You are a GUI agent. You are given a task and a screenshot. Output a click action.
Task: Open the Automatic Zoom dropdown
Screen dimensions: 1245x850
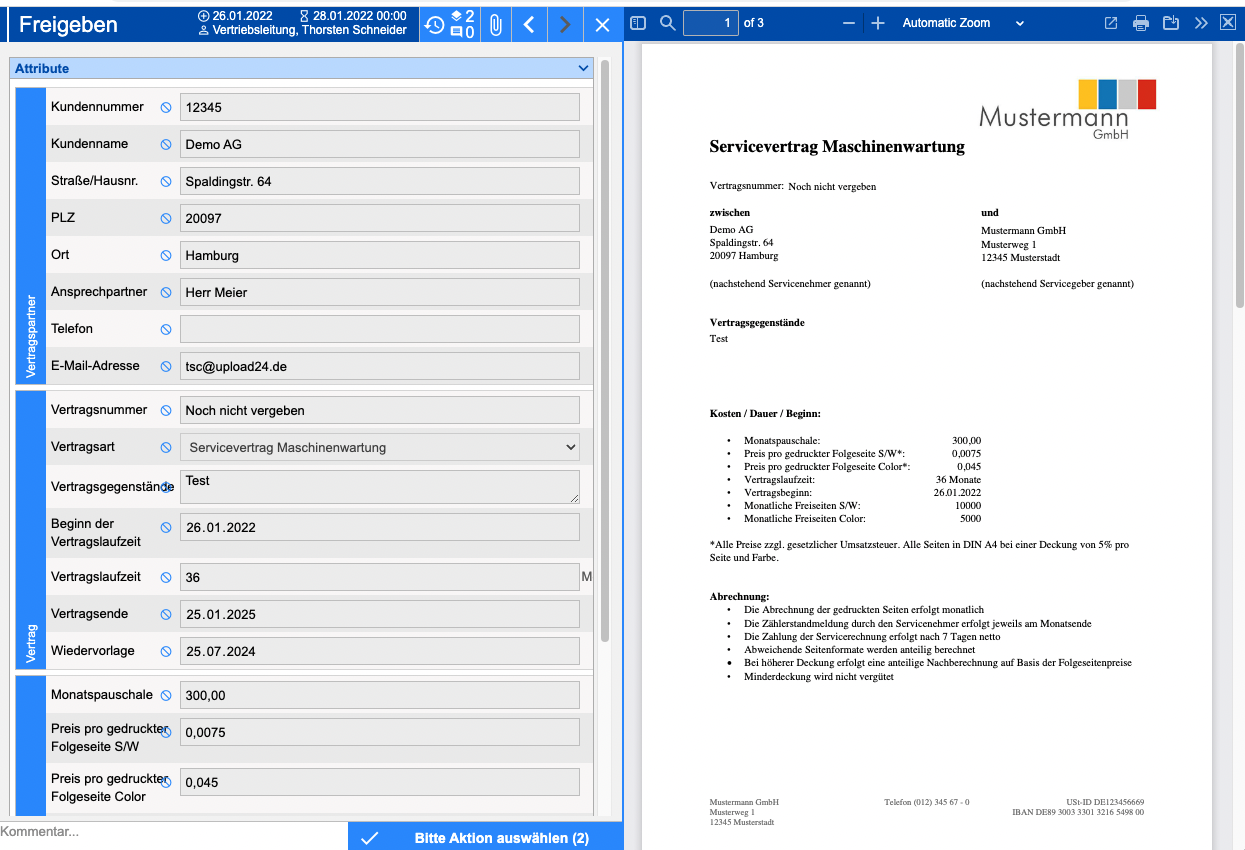pyautogui.click(x=963, y=23)
